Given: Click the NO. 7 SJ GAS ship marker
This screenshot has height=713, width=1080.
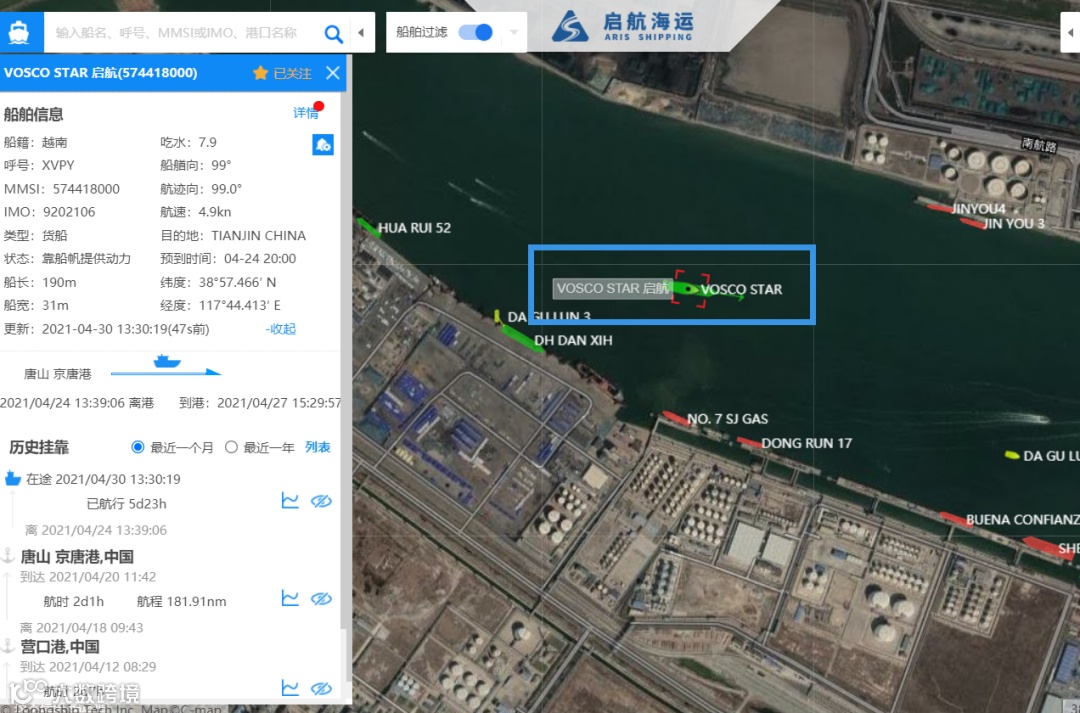Looking at the screenshot, I should [x=675, y=418].
